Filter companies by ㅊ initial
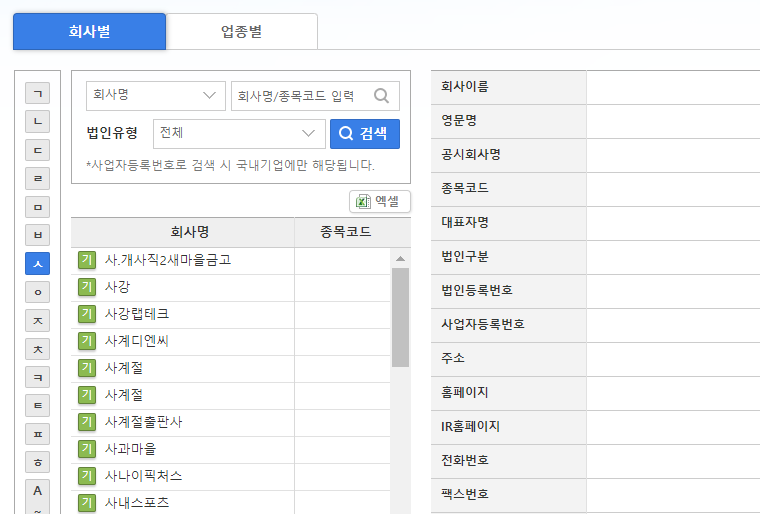 point(37,349)
